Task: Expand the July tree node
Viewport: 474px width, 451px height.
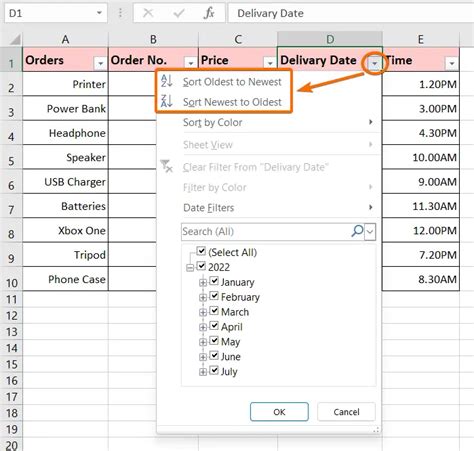Action: (203, 372)
